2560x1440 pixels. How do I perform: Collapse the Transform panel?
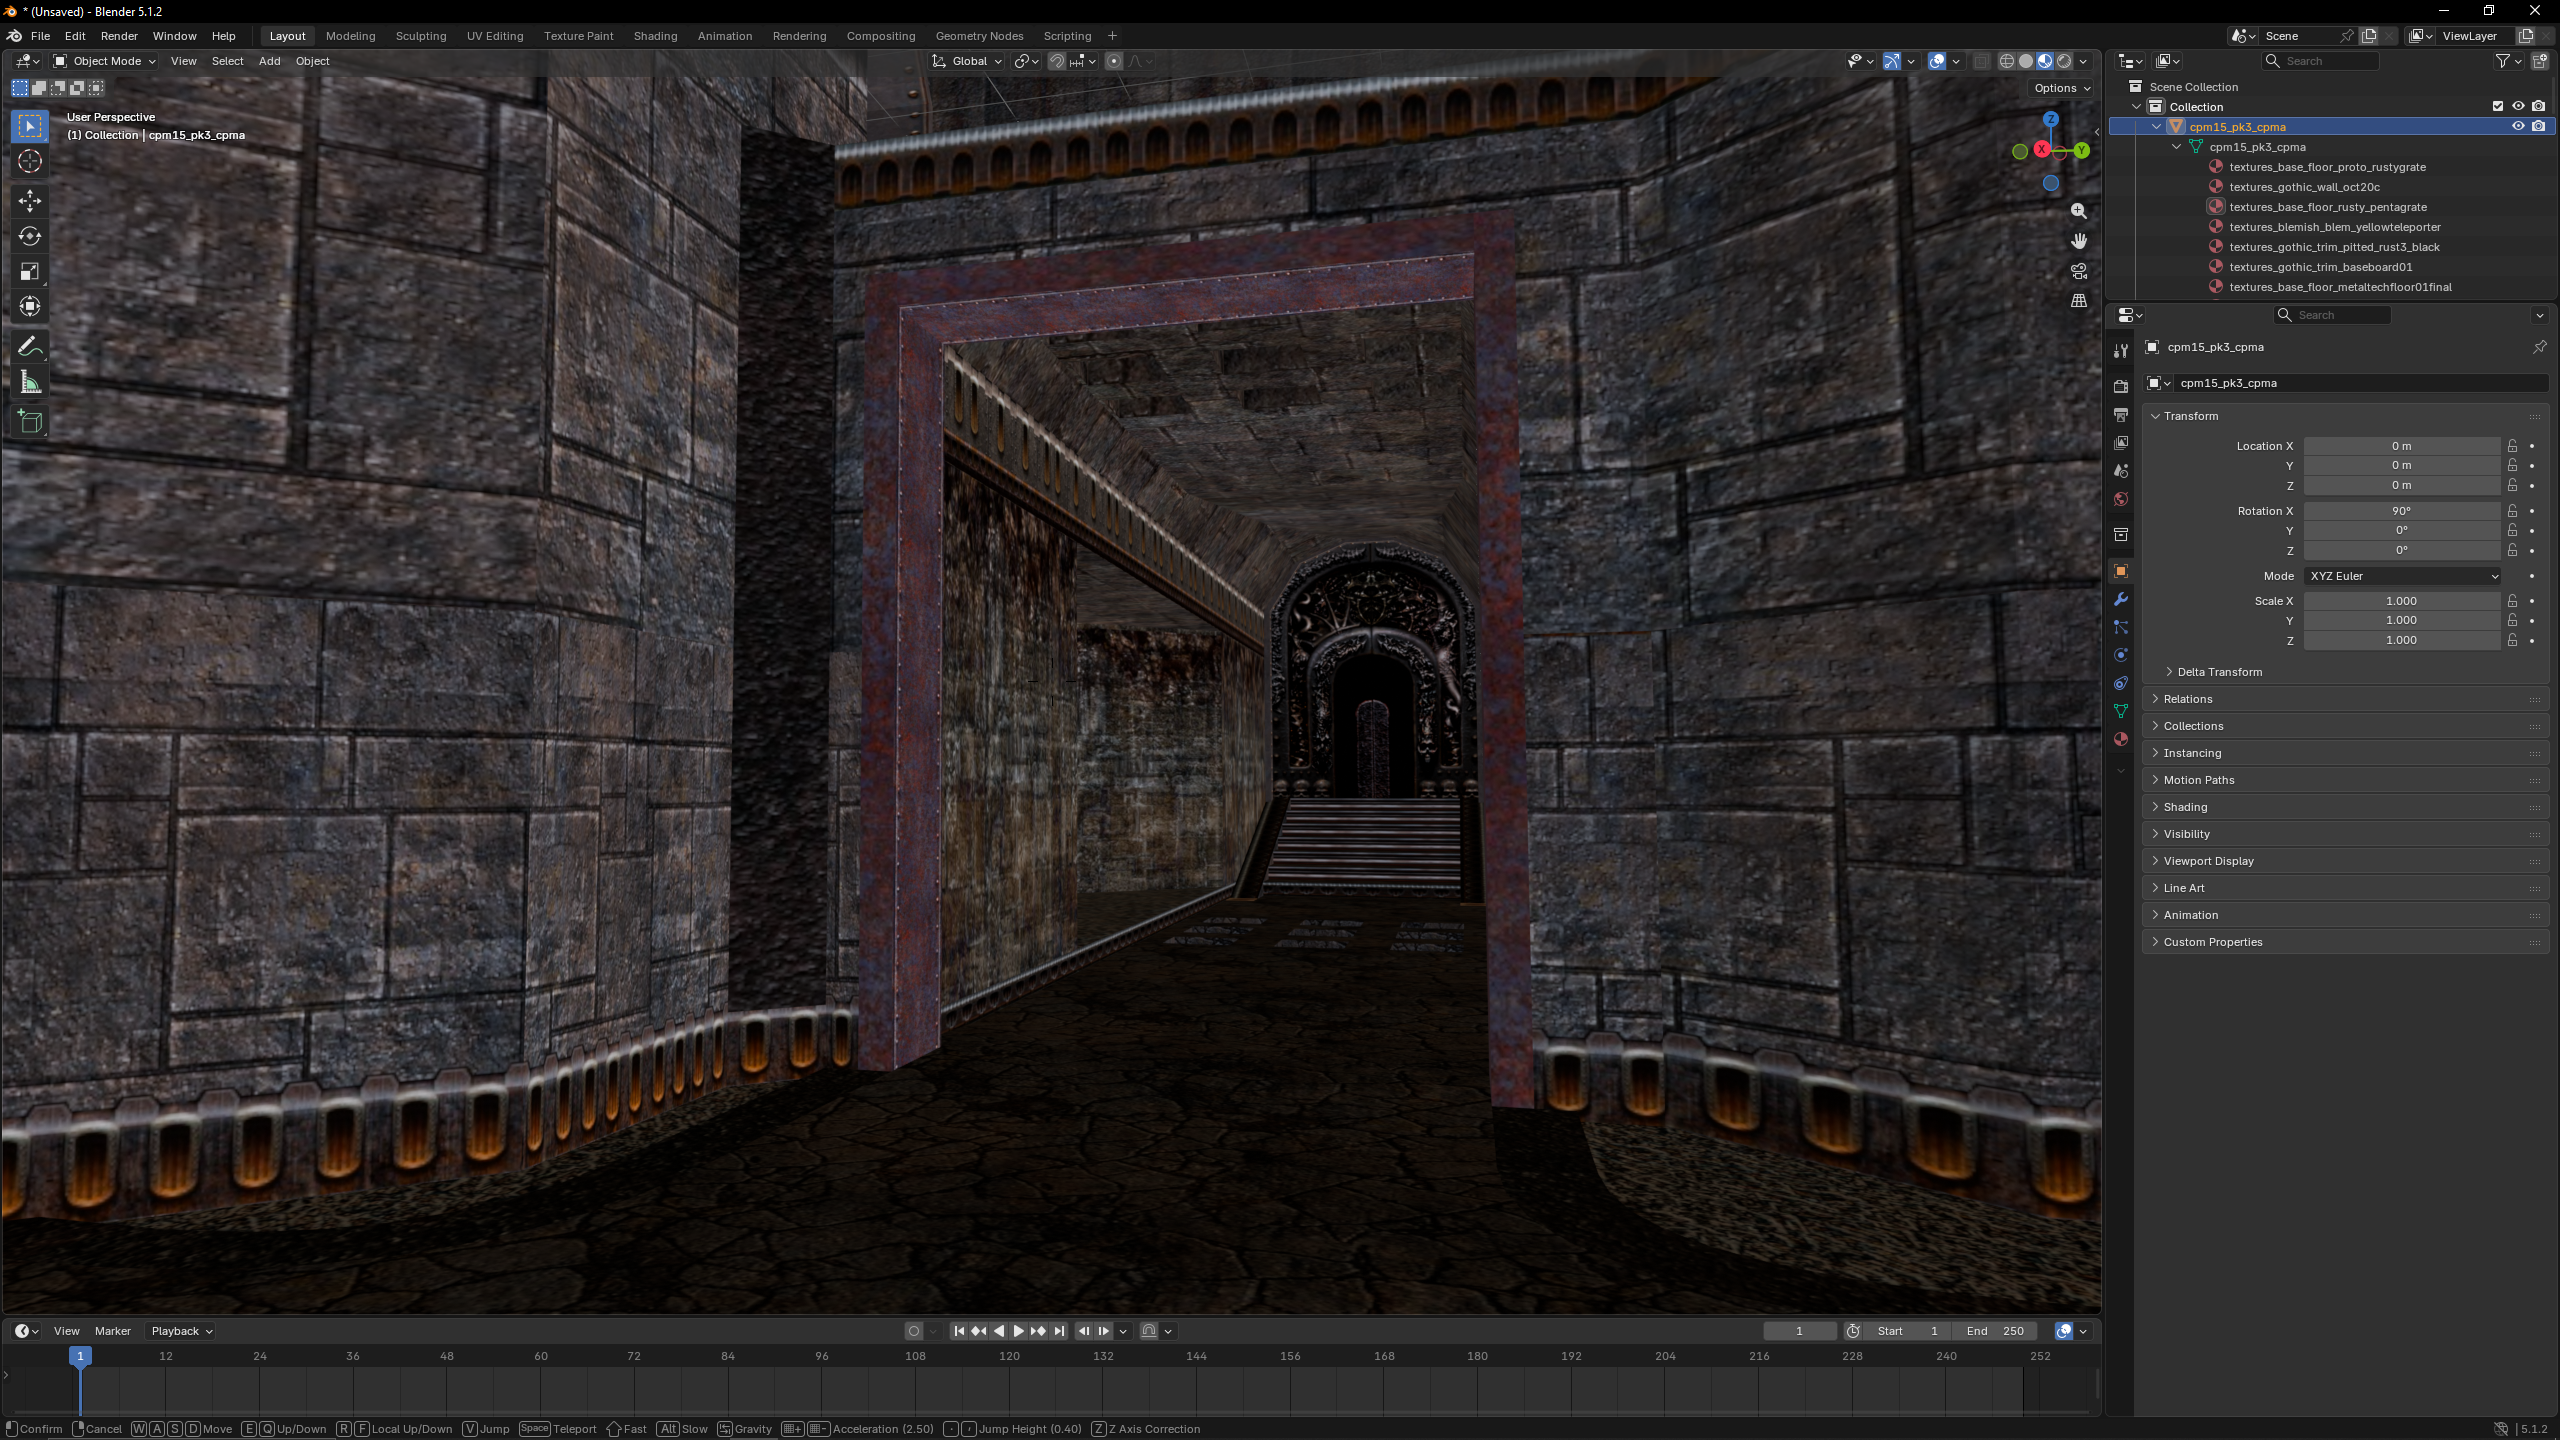click(2190, 416)
